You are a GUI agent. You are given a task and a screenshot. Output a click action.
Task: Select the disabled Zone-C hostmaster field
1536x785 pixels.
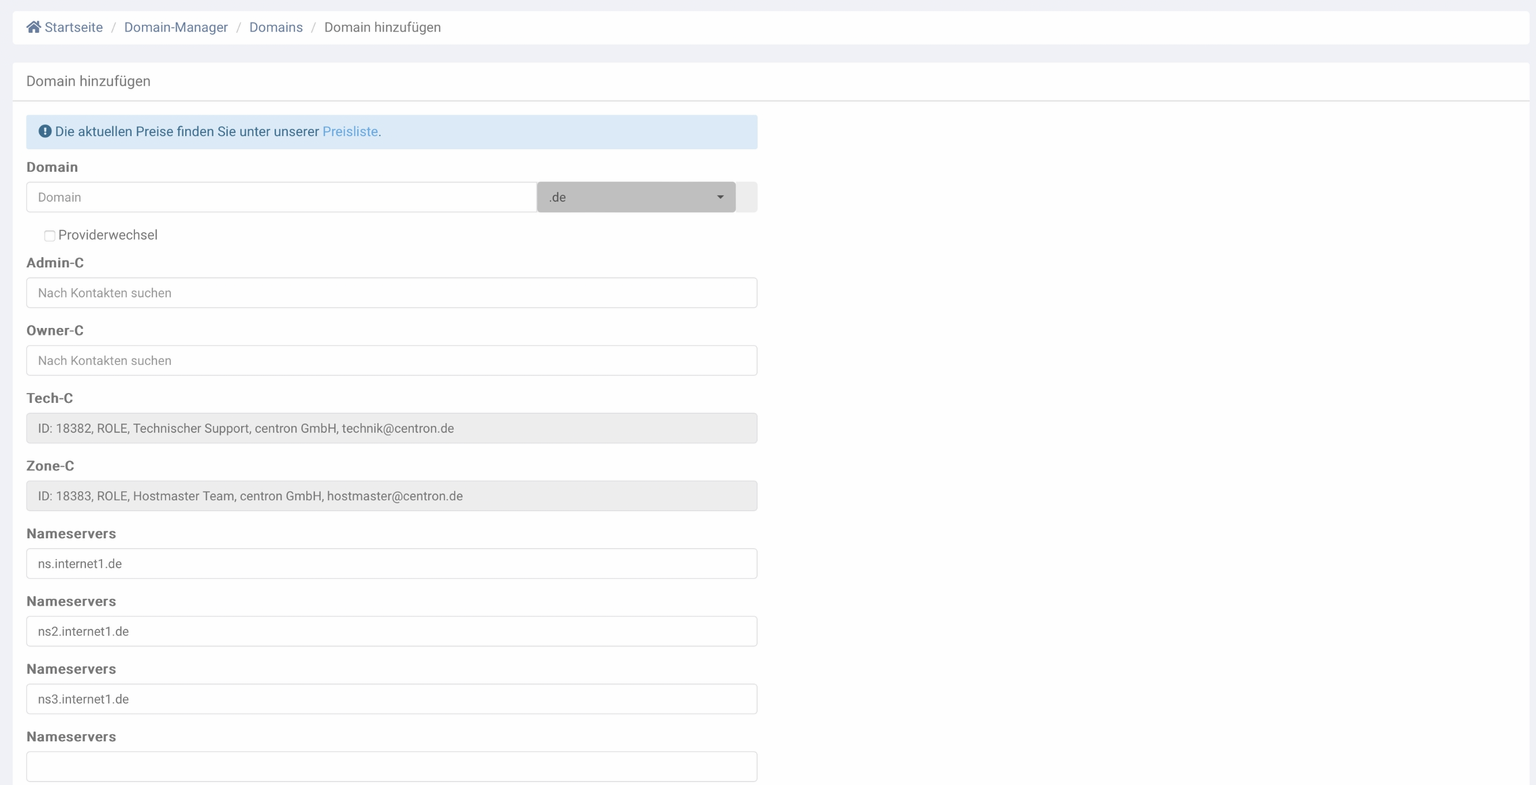(391, 496)
